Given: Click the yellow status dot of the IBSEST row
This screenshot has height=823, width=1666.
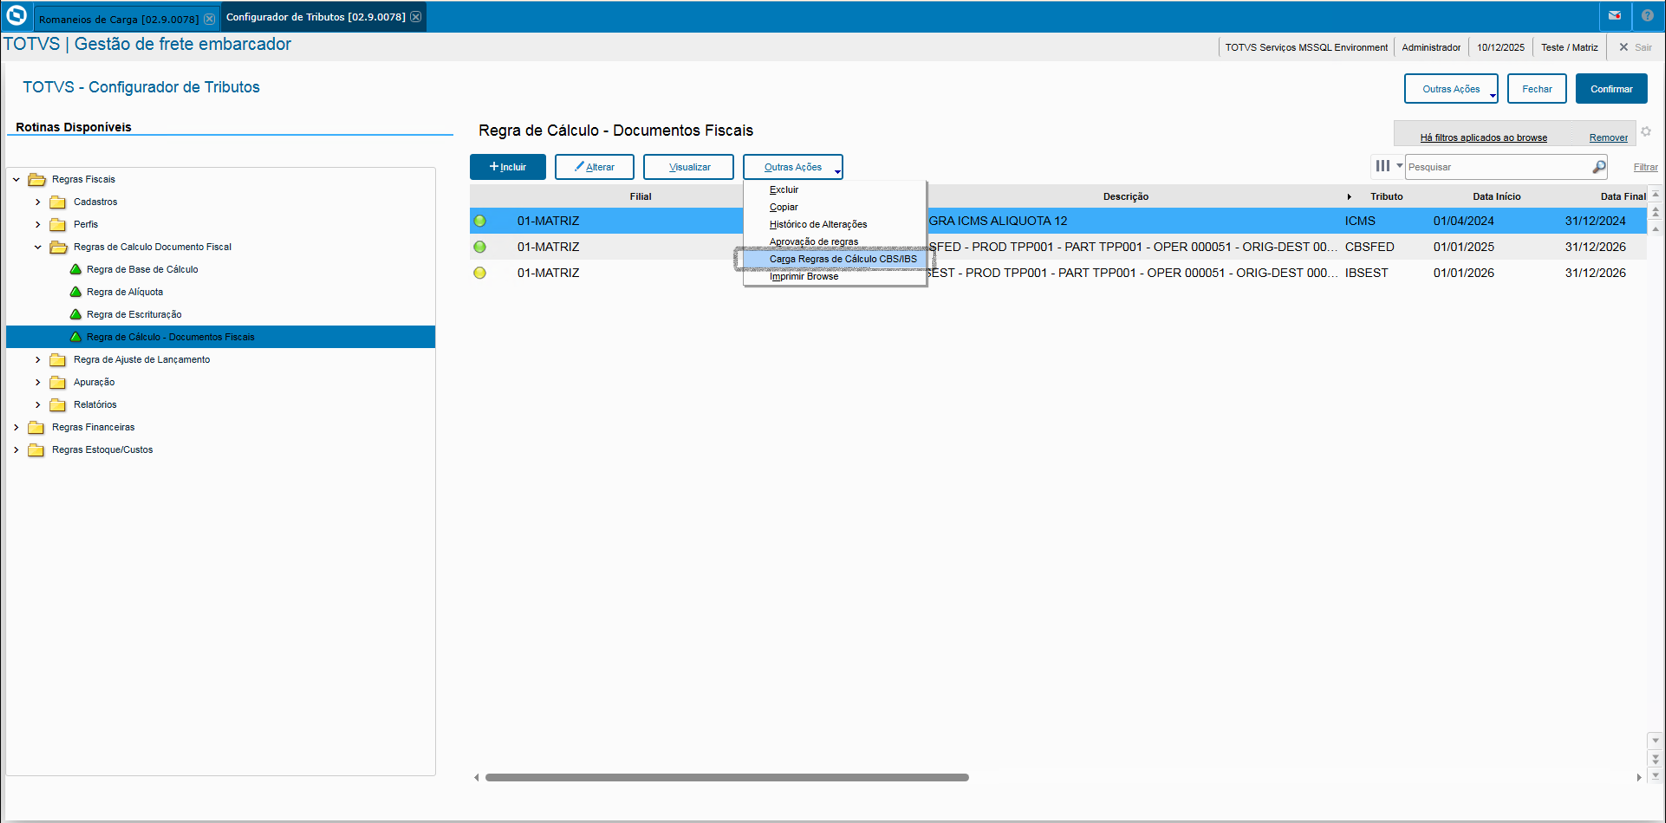Looking at the screenshot, I should click(x=480, y=273).
